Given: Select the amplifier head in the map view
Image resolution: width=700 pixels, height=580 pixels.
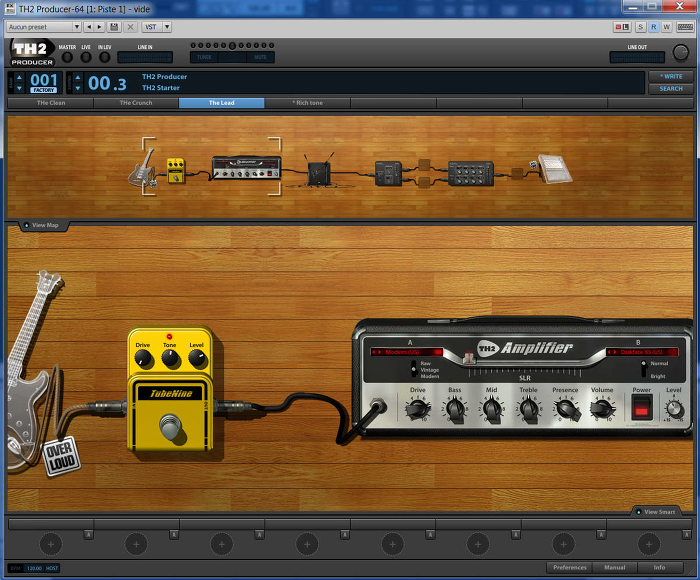Looking at the screenshot, I should (x=247, y=168).
